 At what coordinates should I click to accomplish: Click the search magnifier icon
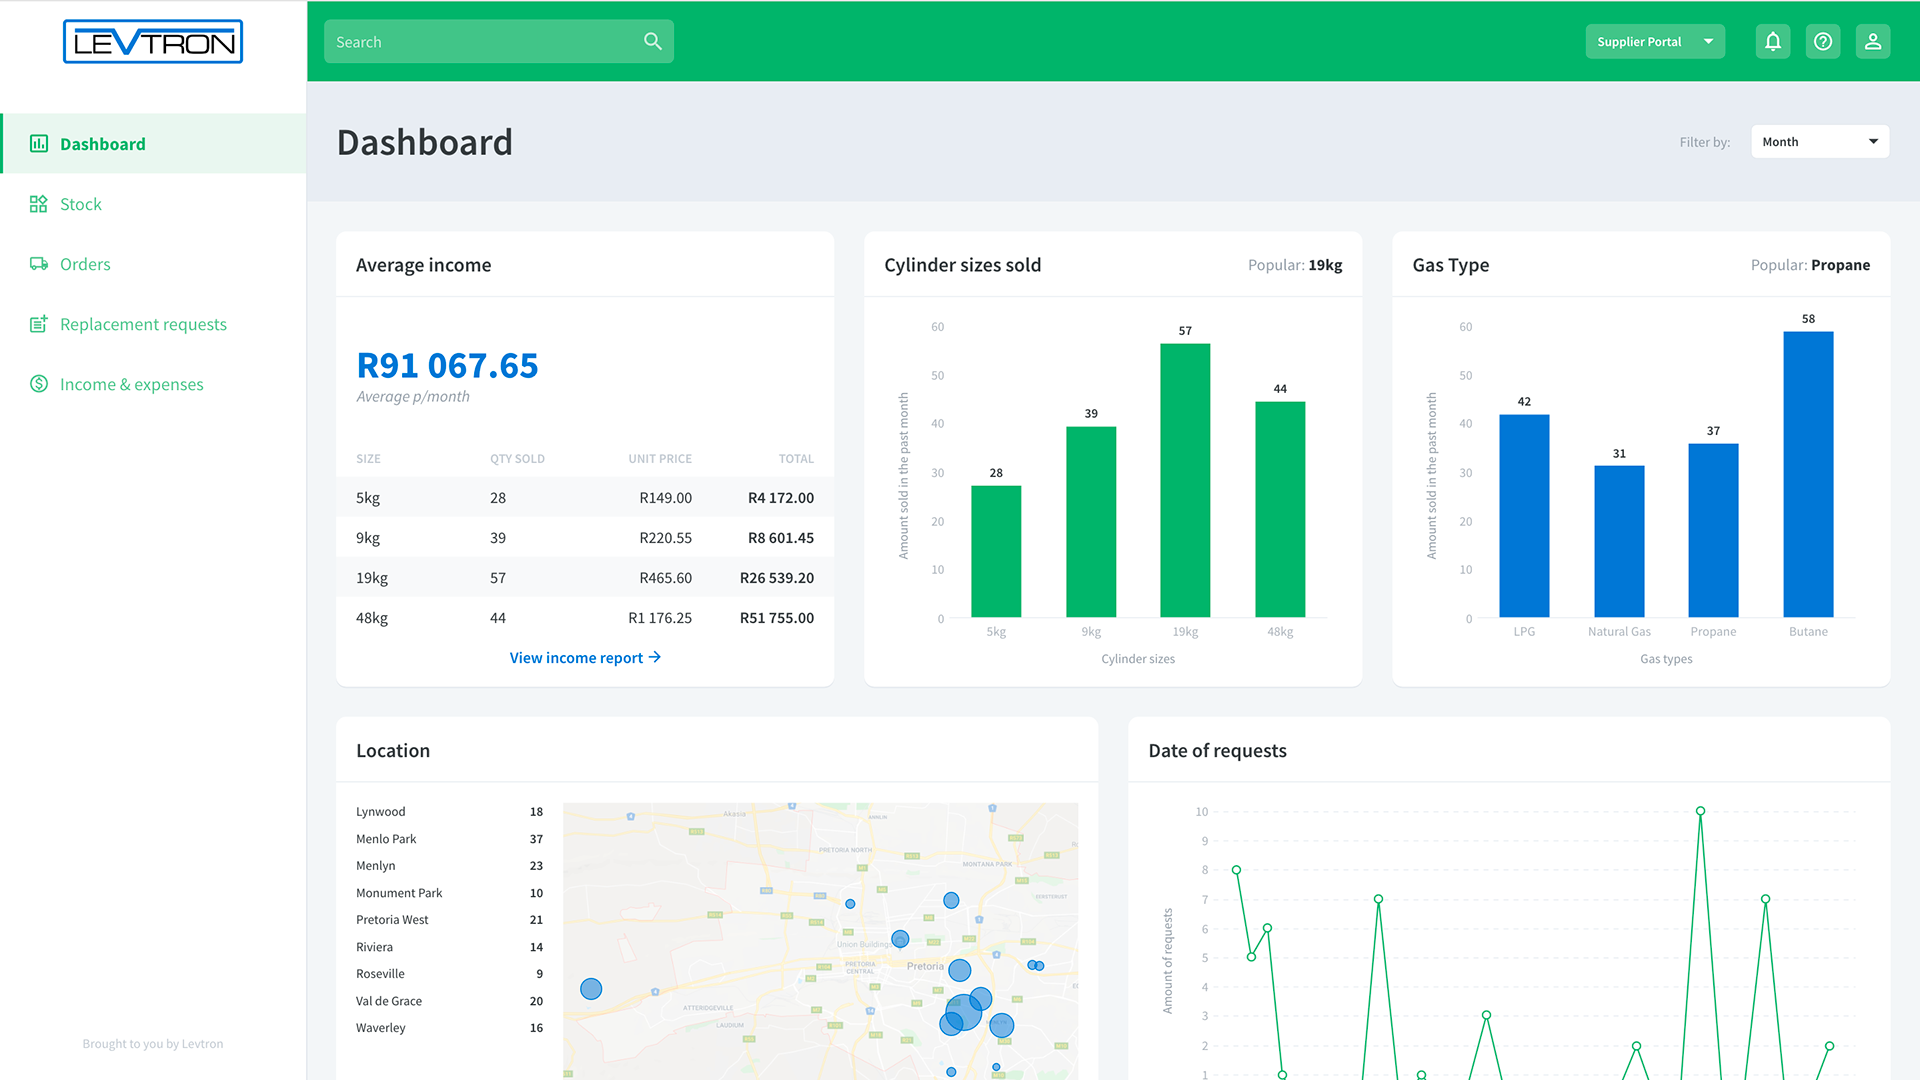pos(652,42)
